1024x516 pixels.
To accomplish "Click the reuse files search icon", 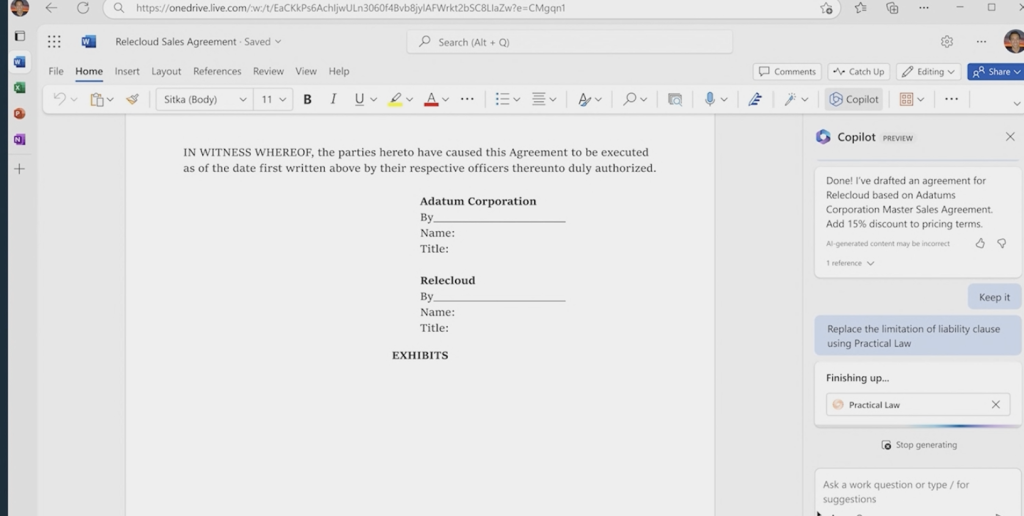I will coord(675,99).
